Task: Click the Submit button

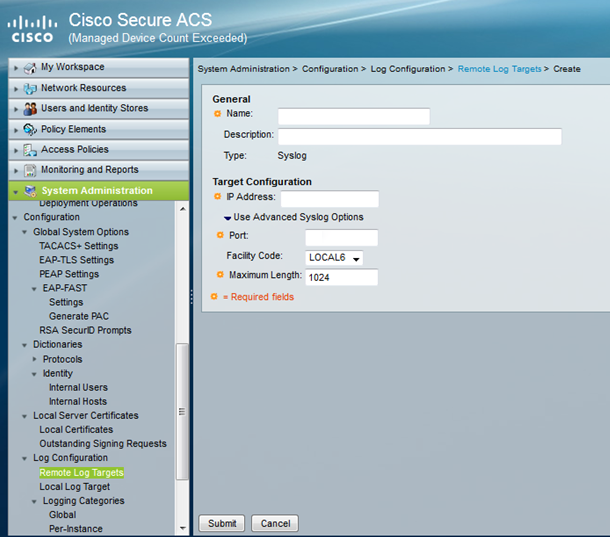Action: pos(222,523)
